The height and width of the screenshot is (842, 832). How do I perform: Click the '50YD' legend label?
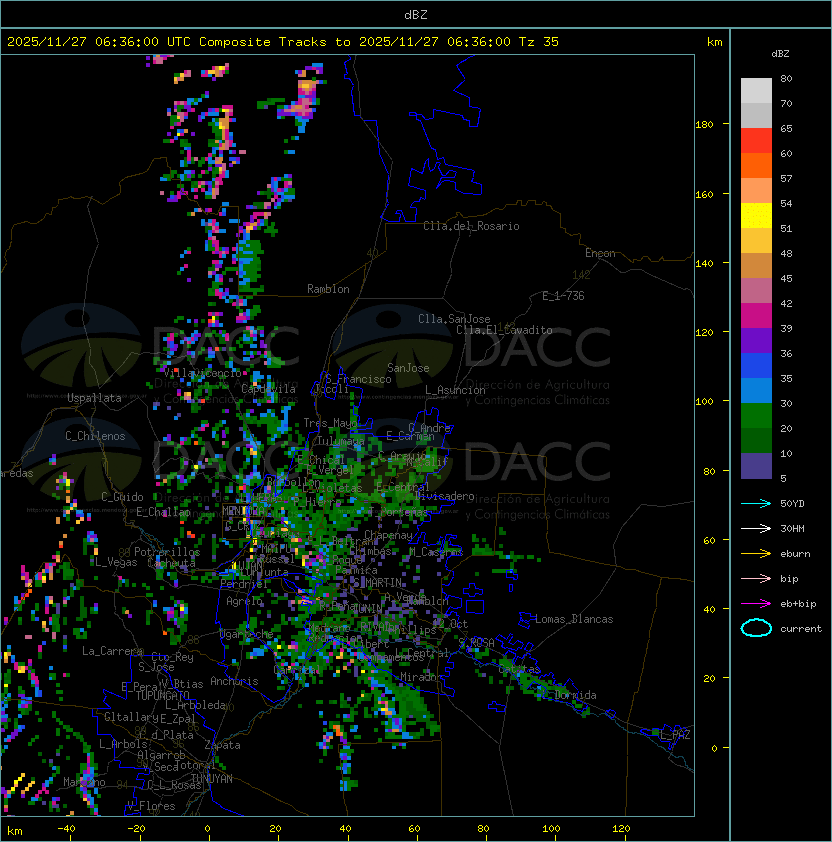coord(792,504)
